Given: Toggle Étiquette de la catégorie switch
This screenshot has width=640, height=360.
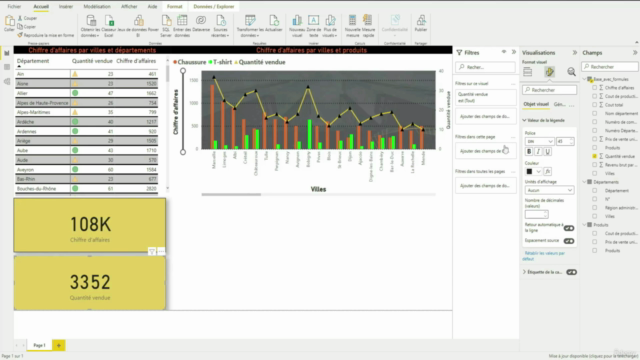Looking at the screenshot, I should pos(571,272).
